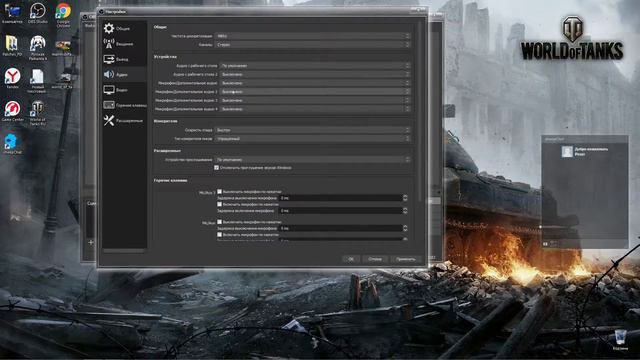Open Output settings monitor-arrows icon
The image size is (640, 360).
(109, 59)
